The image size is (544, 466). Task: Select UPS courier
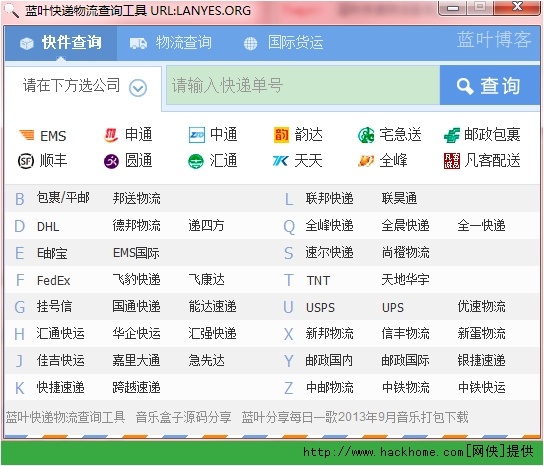click(393, 307)
